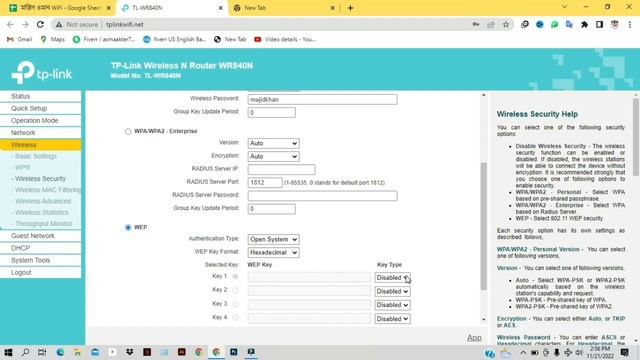Switch to the Google Sheets tab
The height and width of the screenshot is (360, 640).
[59, 8]
